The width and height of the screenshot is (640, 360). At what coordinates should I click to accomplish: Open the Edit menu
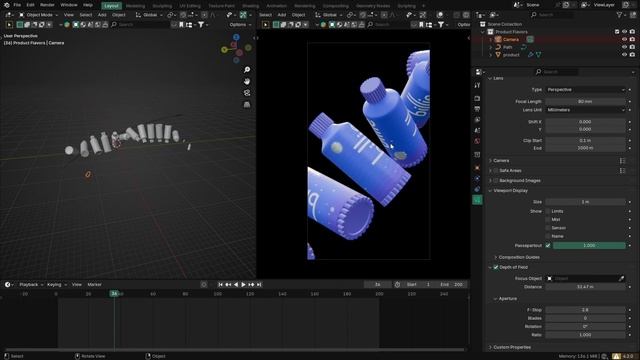pos(31,5)
